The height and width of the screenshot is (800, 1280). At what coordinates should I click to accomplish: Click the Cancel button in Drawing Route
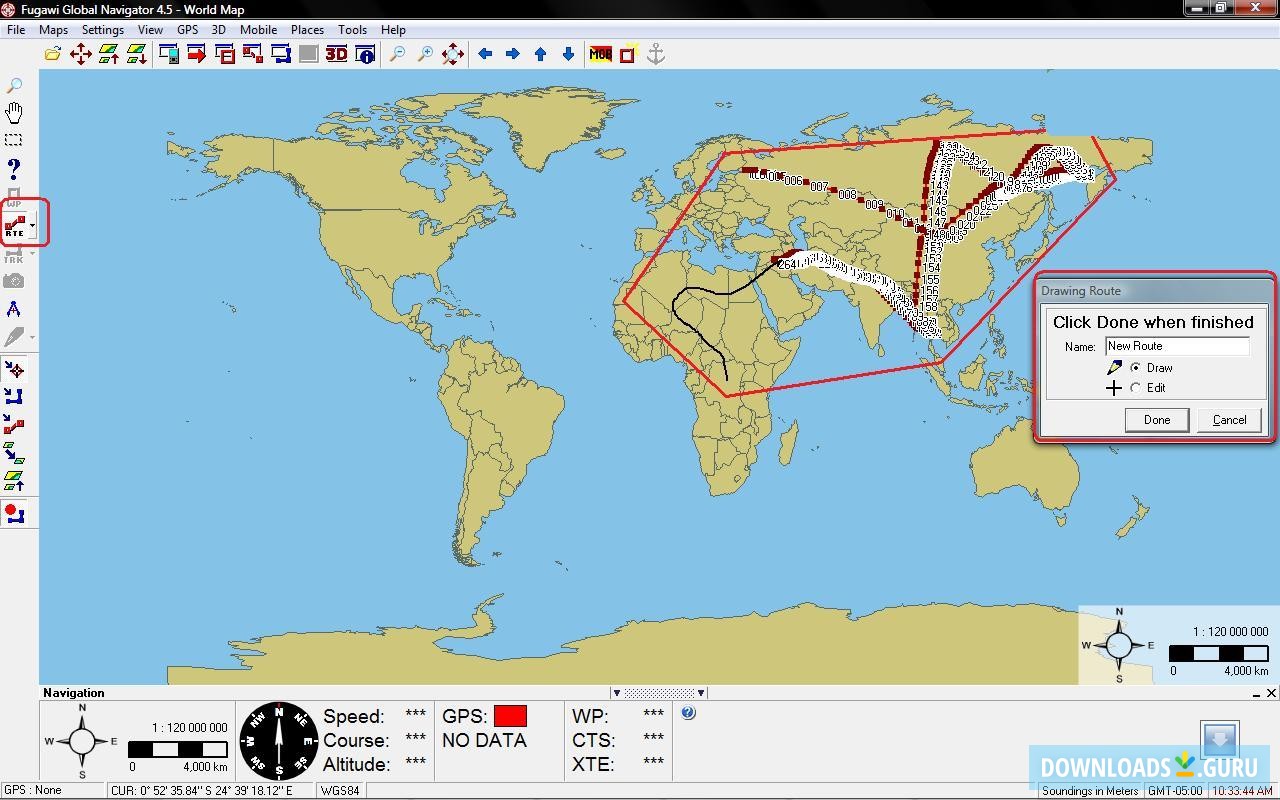[1229, 420]
